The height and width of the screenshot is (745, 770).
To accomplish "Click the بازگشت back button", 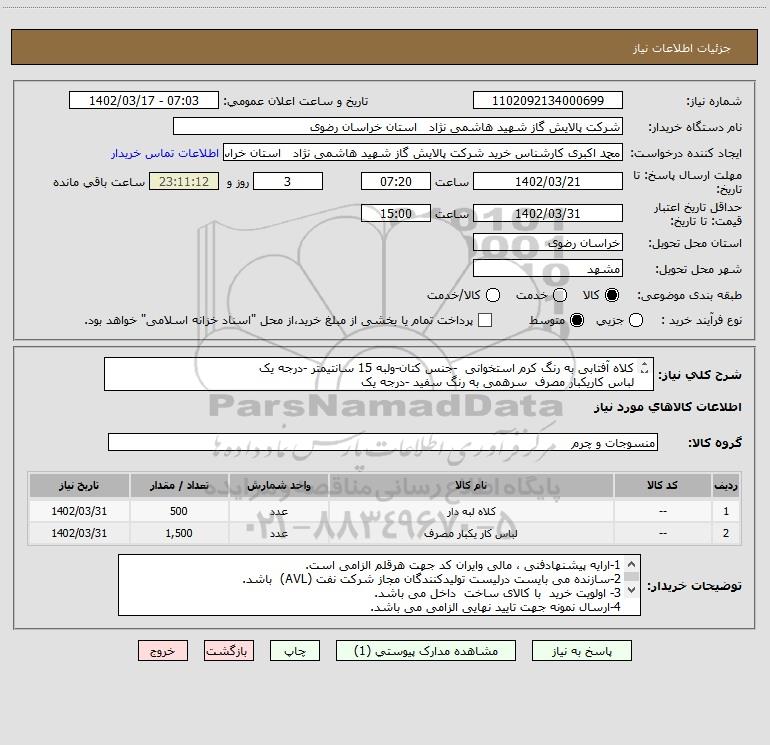I will pos(229,651).
